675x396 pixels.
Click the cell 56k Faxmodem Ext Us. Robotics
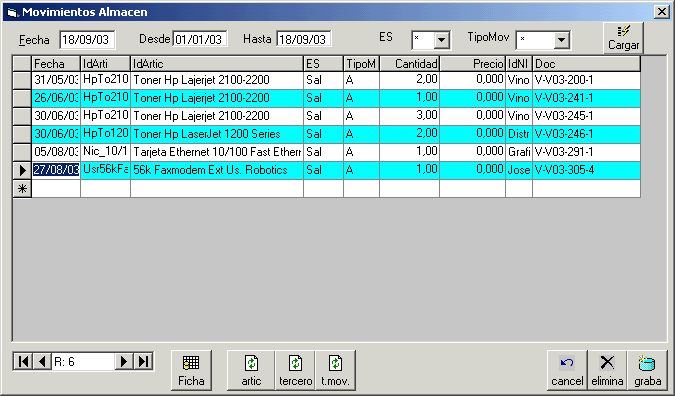[x=217, y=170]
